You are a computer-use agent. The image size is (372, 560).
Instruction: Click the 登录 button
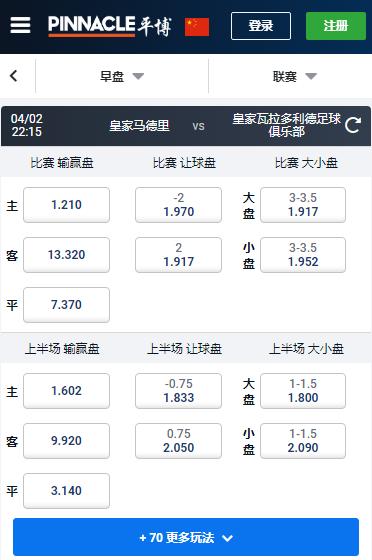(x=261, y=26)
